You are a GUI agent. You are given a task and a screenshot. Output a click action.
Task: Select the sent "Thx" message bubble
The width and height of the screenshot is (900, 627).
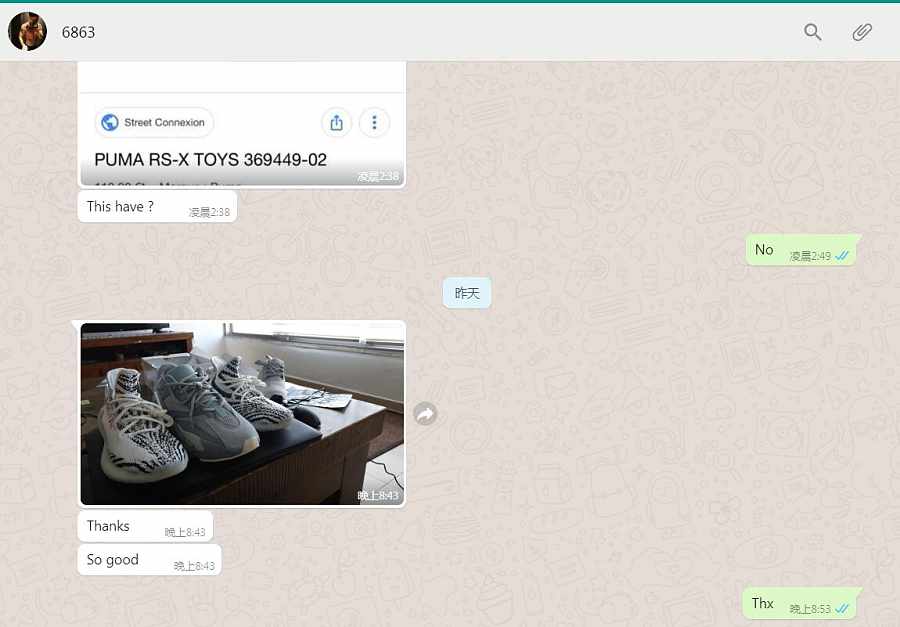click(x=763, y=603)
